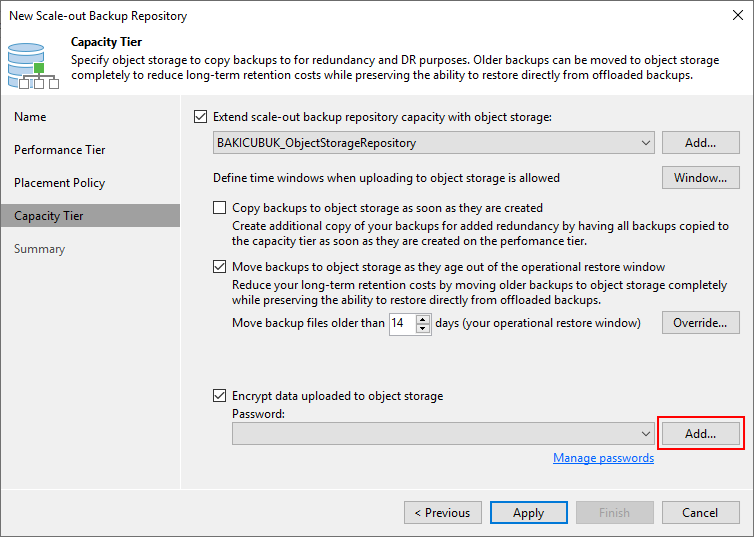Close the New Scale-out Backup Repository dialog
This screenshot has width=754, height=537.
[x=738, y=15]
